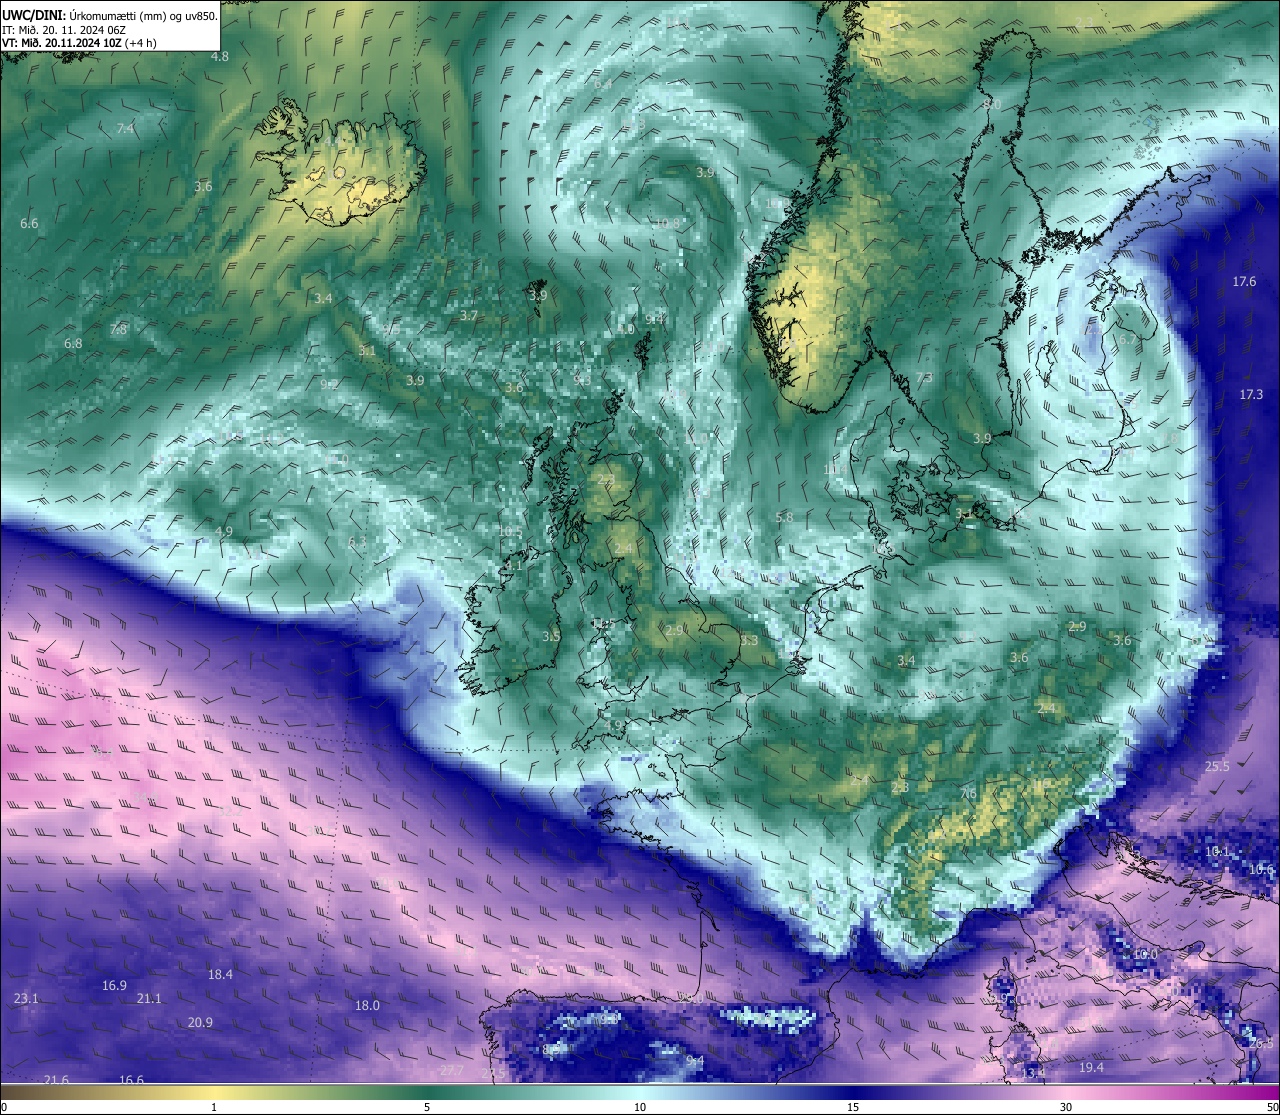This screenshot has width=1280, height=1115.
Task: Click the 21.6 value above the legend
Action: 56,1079
